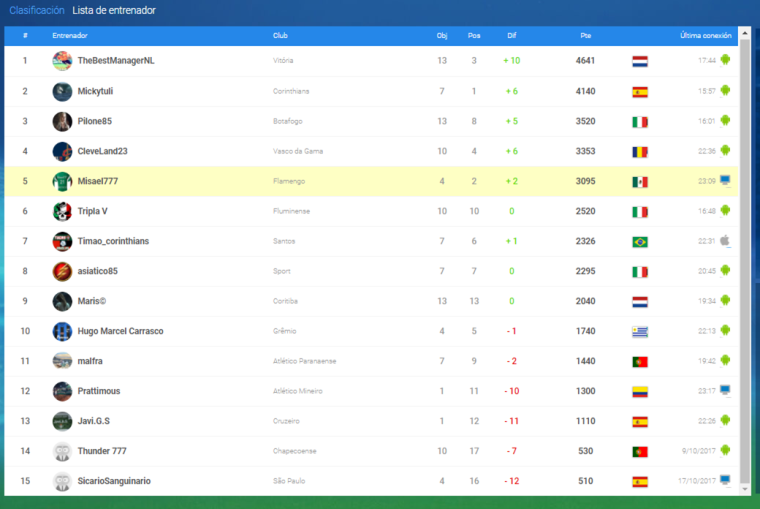The height and width of the screenshot is (509, 760).
Task: Click last connection date 17/10/2017
Action: click(x=697, y=481)
